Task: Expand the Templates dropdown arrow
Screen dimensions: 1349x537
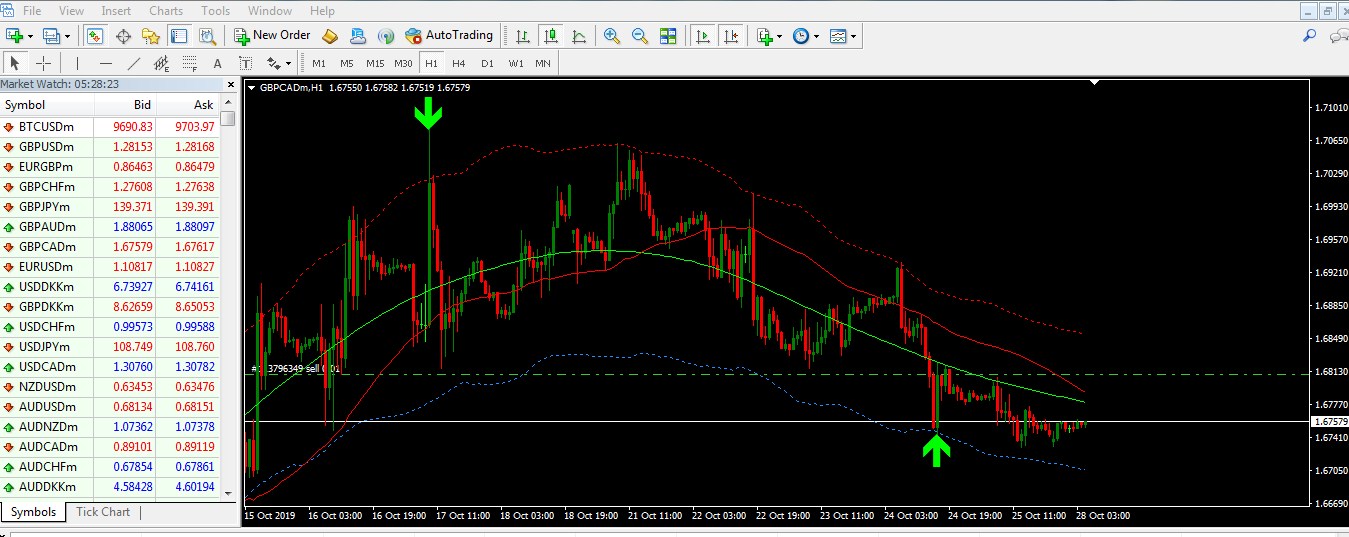Action: [x=854, y=36]
